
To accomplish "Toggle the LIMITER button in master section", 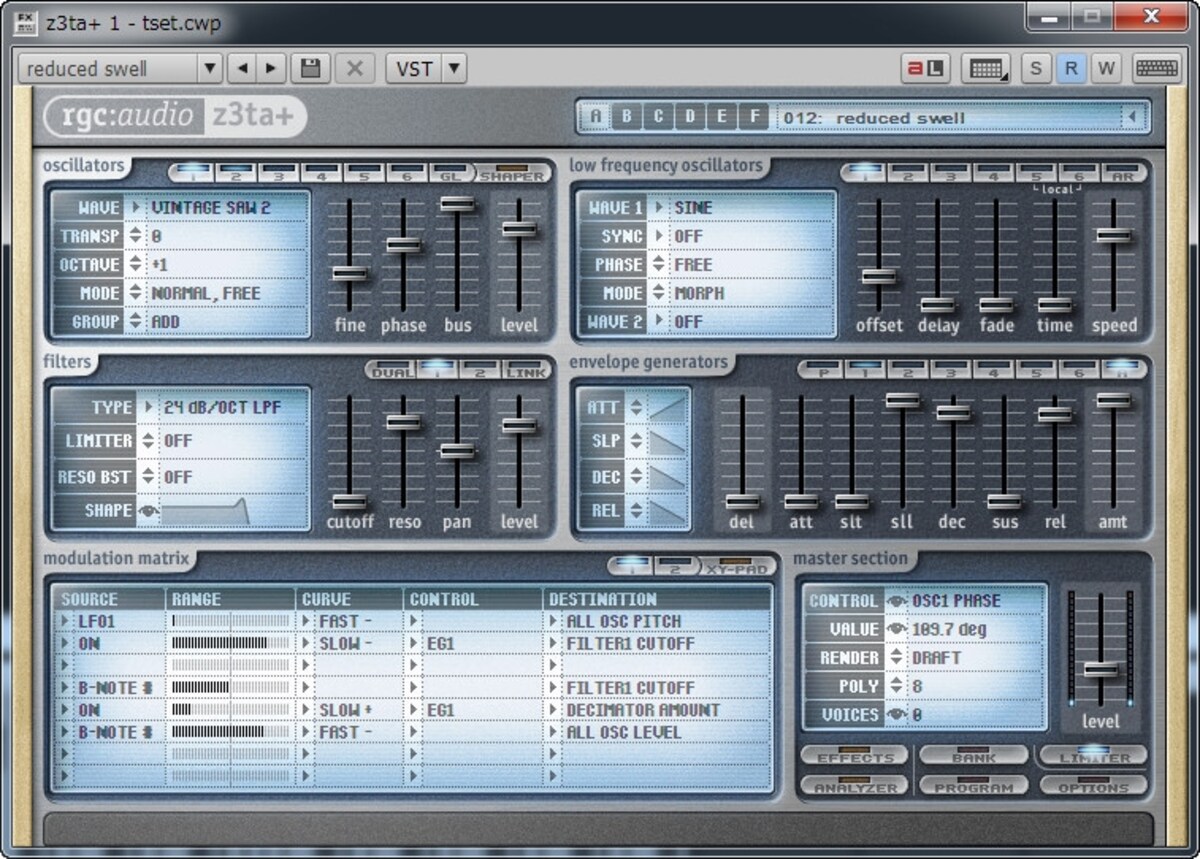I will [x=1093, y=756].
